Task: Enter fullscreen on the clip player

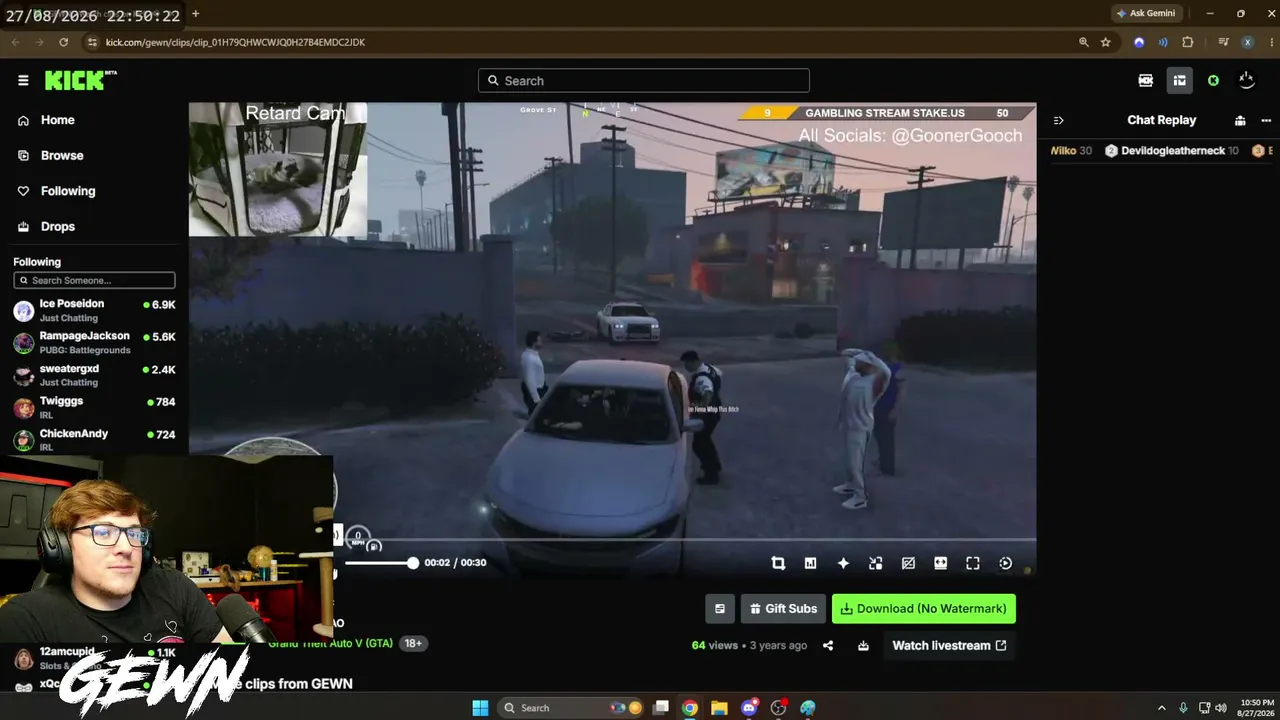Action: point(972,563)
